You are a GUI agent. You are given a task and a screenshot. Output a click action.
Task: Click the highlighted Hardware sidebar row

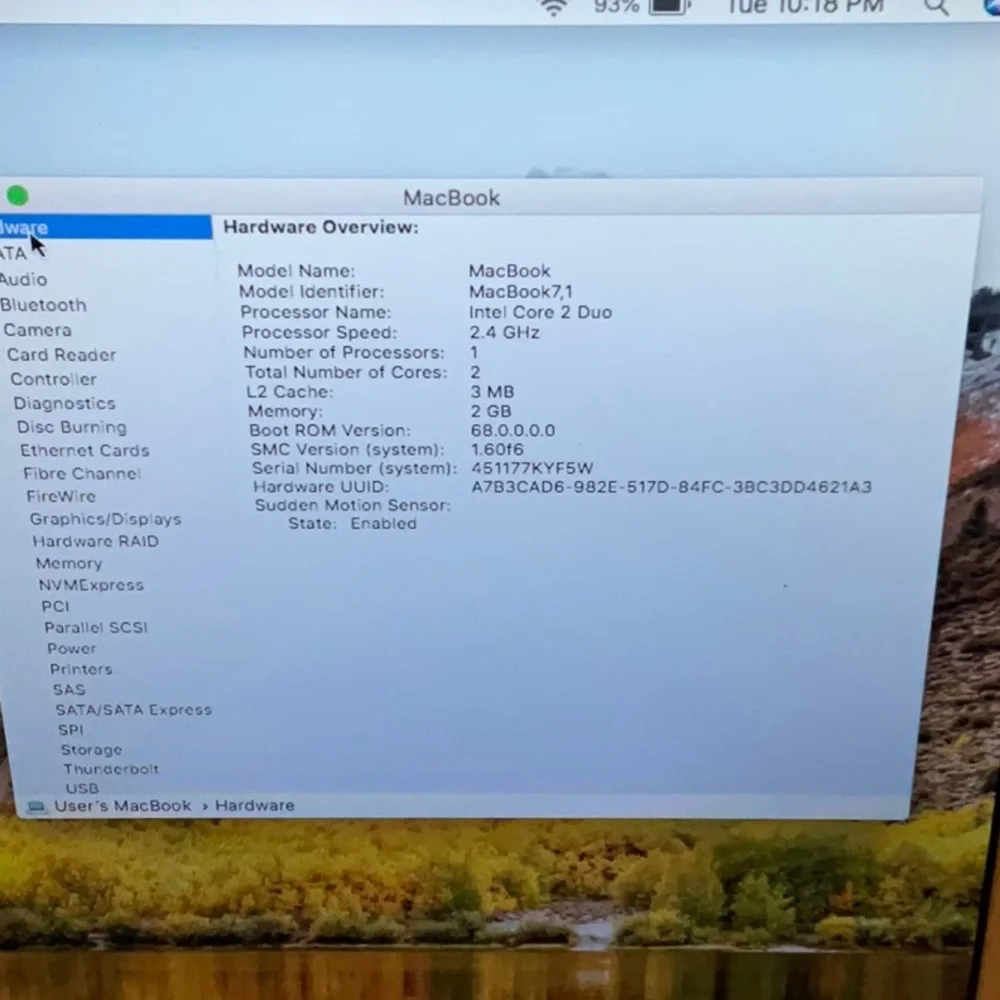(105, 228)
